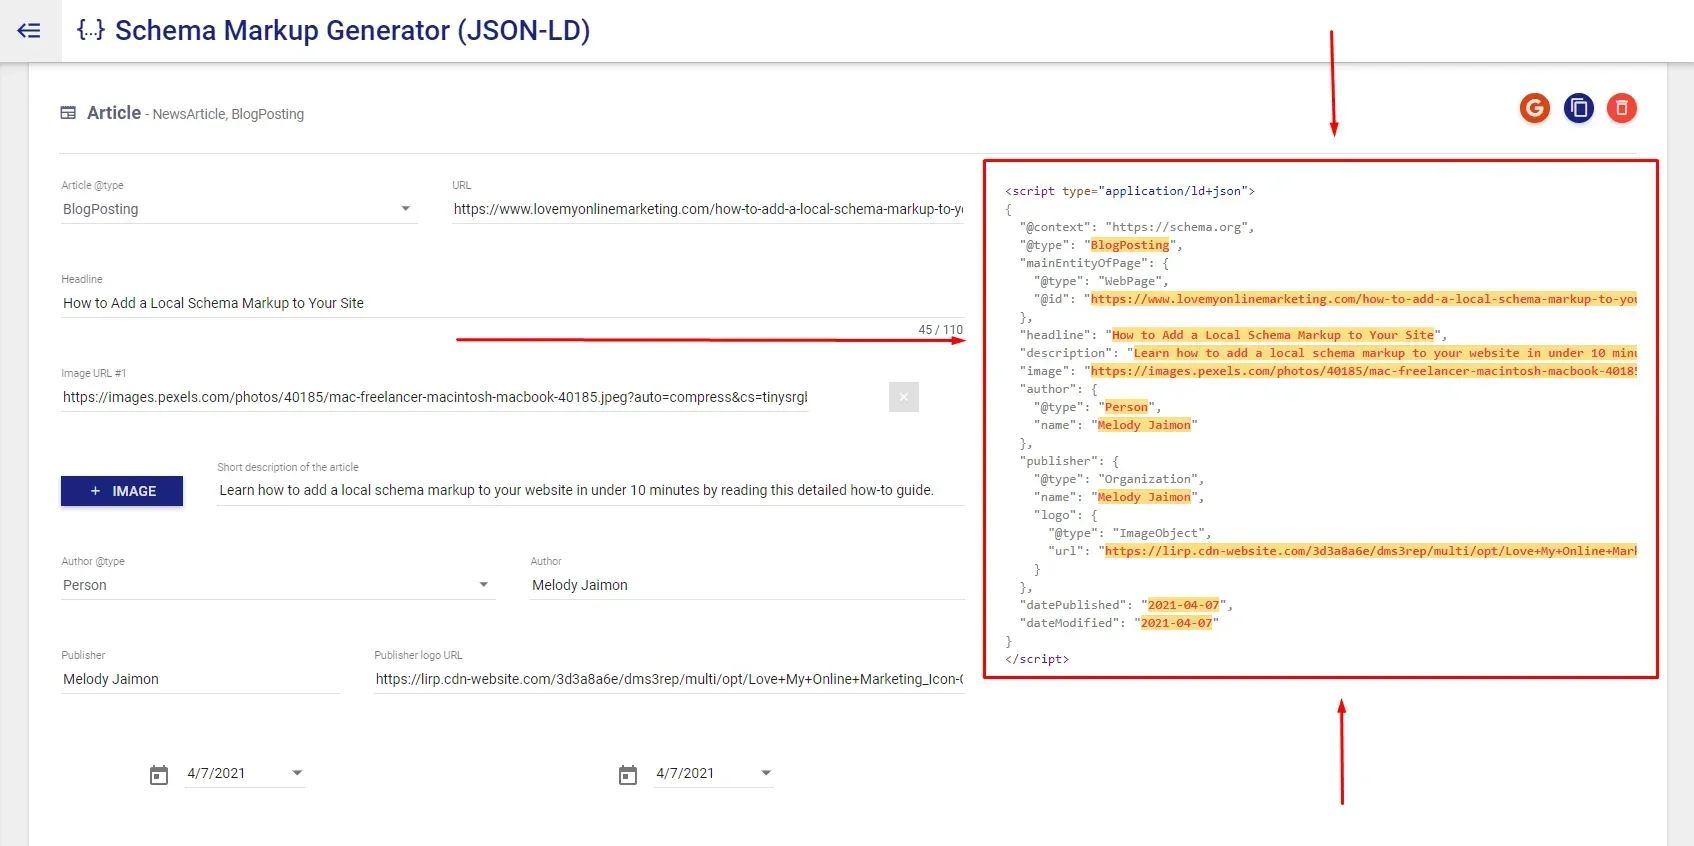Copy the generated markup with the blue copy icon

(1578, 108)
